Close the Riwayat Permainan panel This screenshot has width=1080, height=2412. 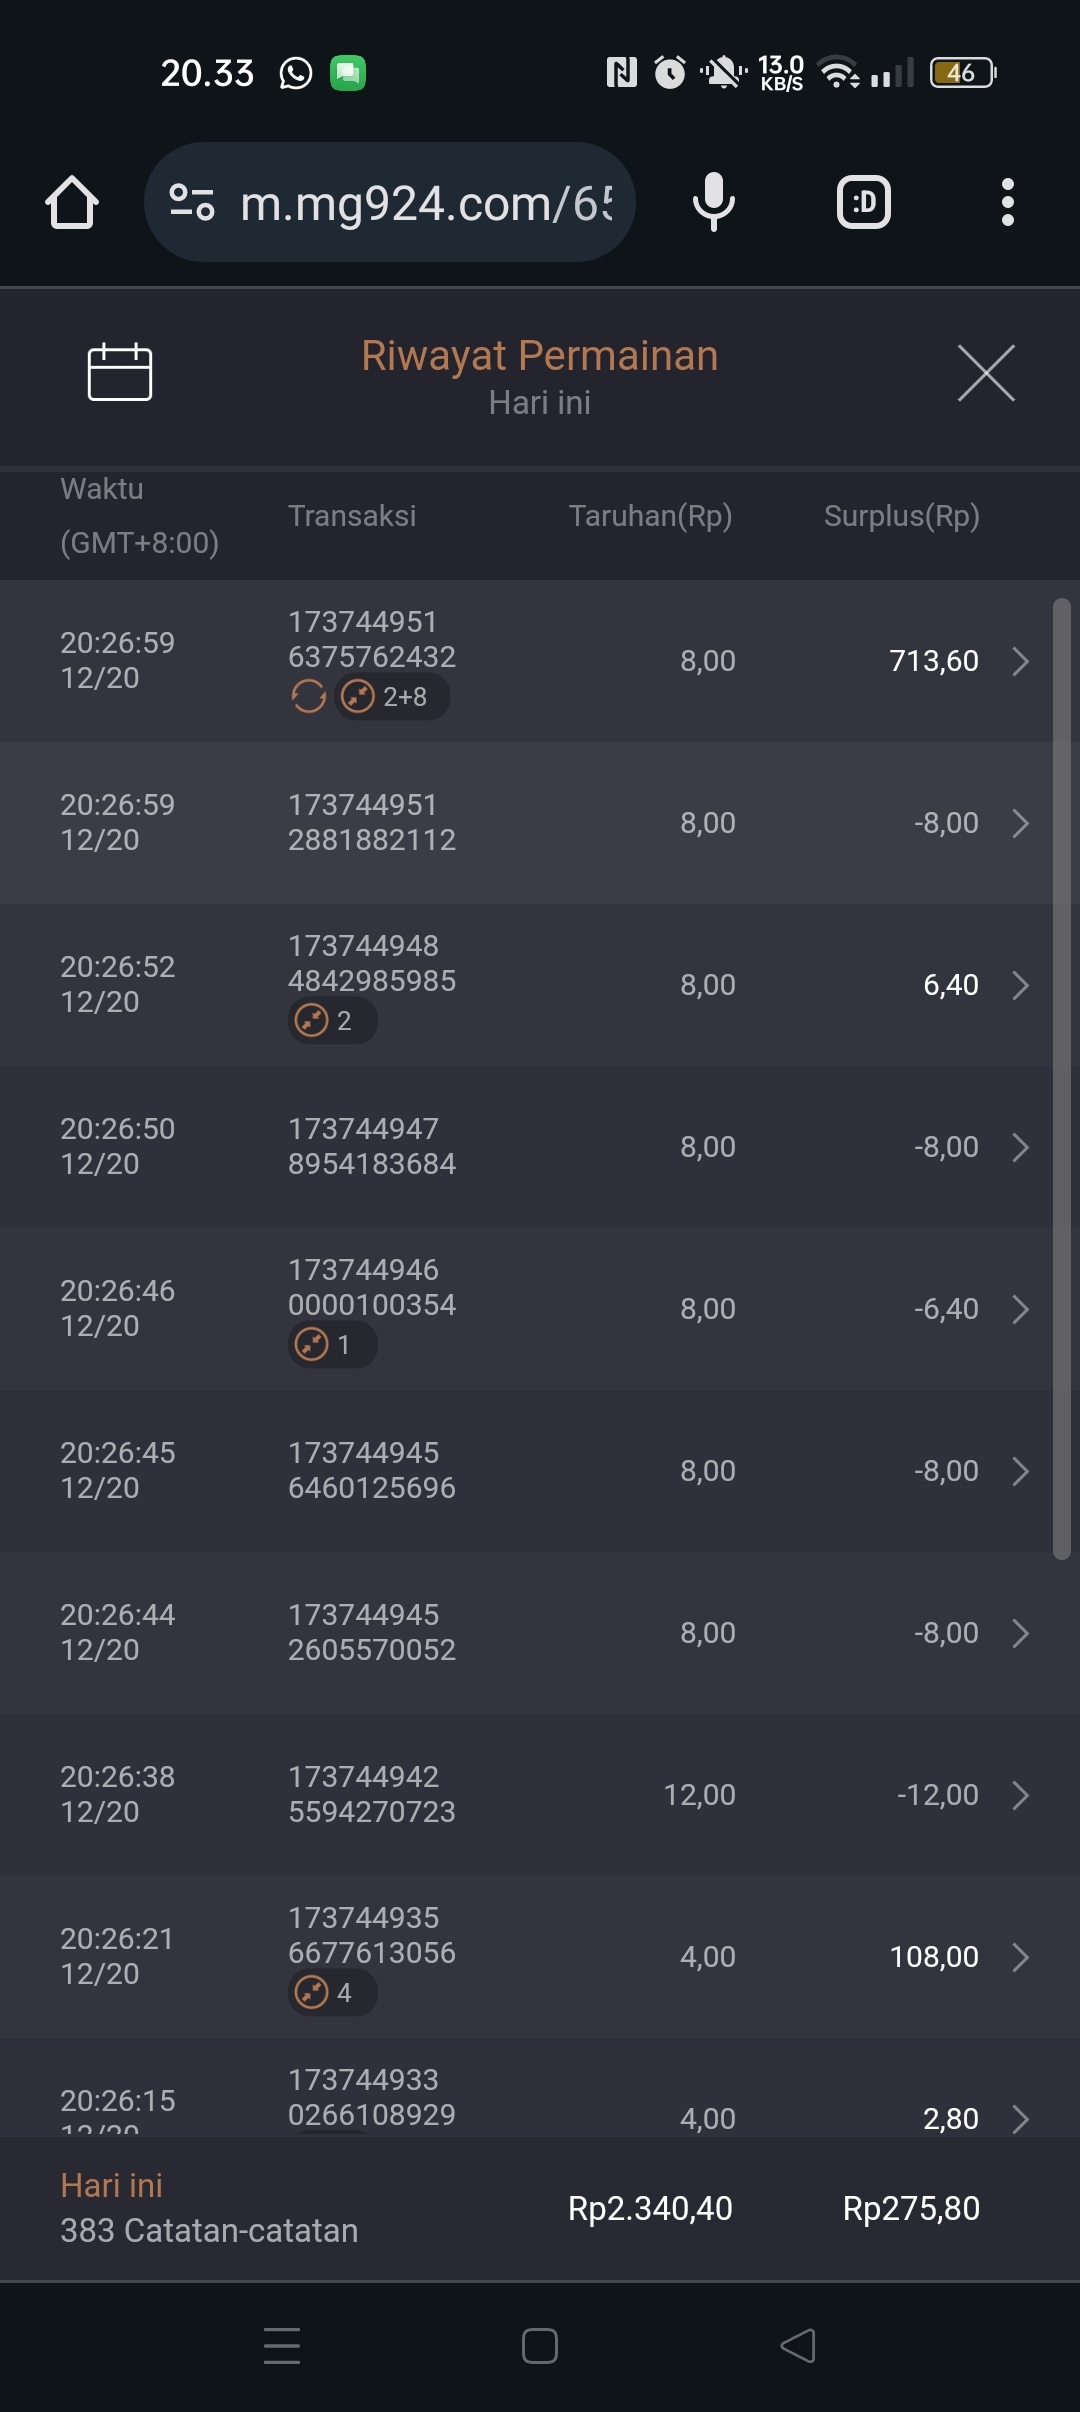point(986,373)
